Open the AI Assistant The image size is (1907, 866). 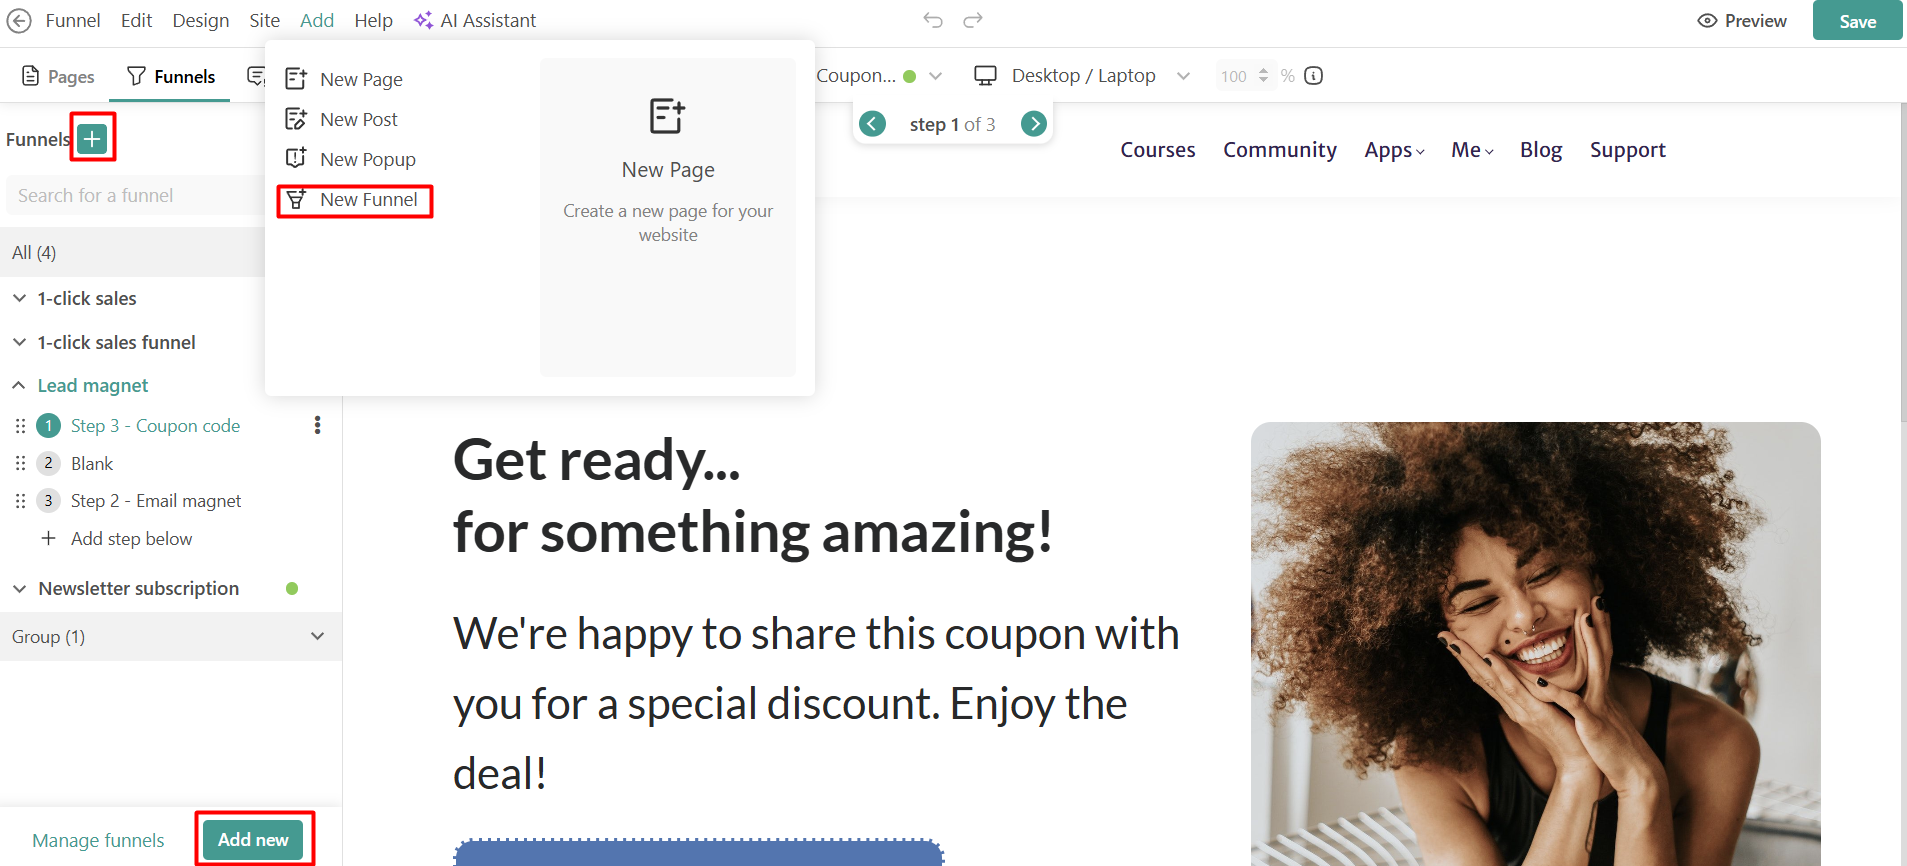point(475,20)
